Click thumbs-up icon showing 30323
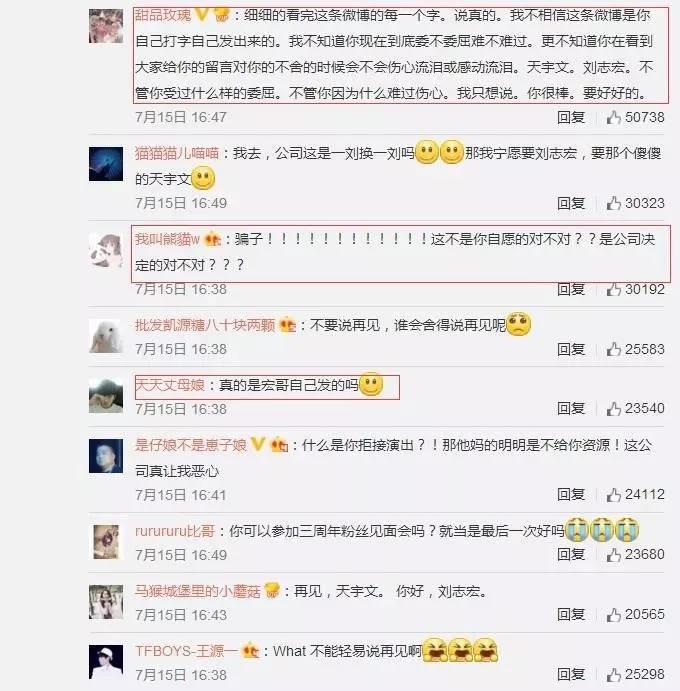 pos(613,203)
